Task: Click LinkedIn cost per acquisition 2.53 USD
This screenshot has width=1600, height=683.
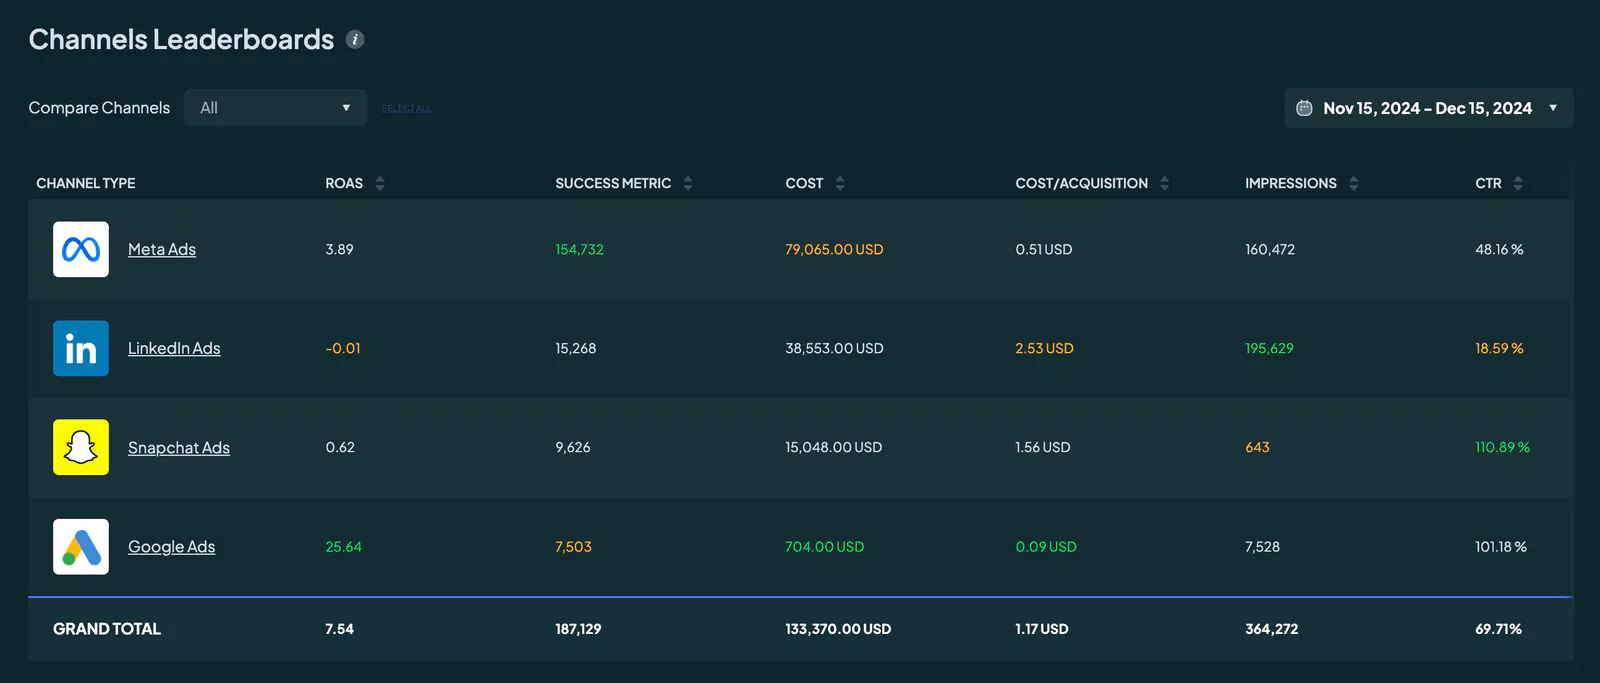Action: click(1044, 348)
